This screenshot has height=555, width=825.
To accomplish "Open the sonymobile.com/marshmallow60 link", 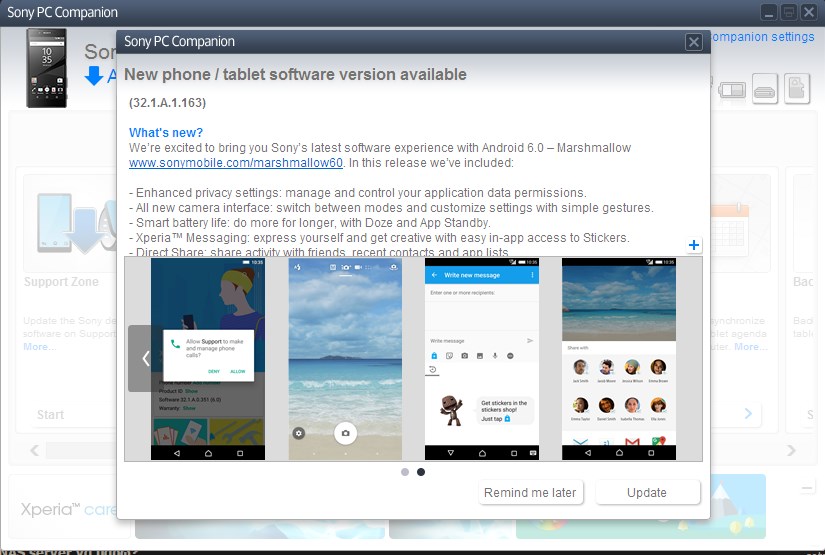I will pos(236,162).
